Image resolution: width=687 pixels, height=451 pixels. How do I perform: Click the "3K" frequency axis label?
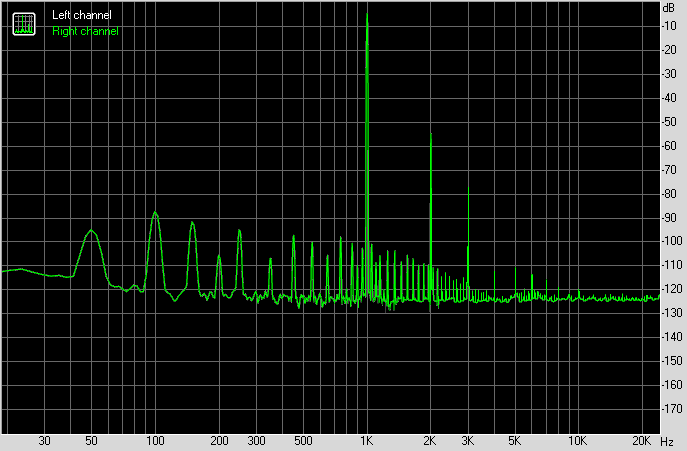[x=467, y=441]
